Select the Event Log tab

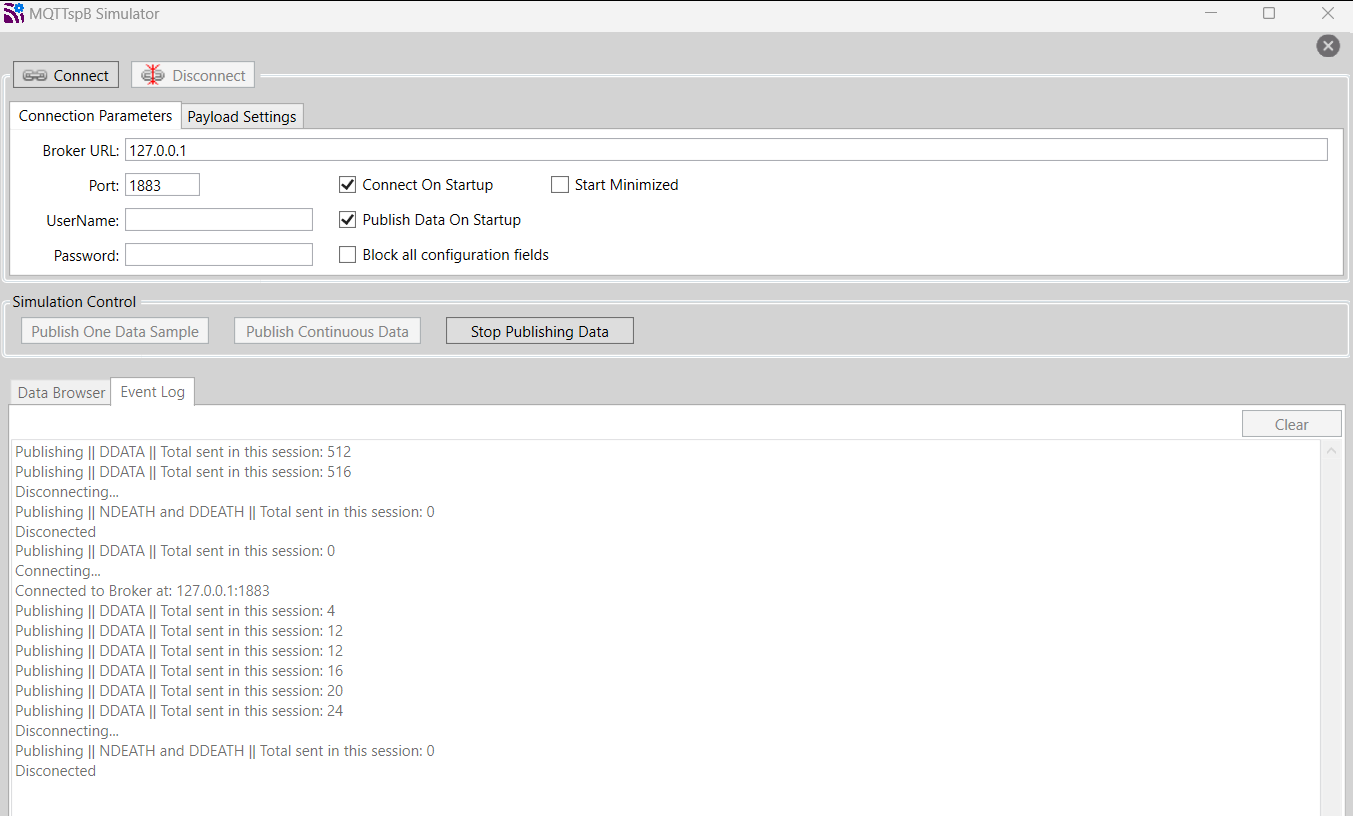[x=152, y=392]
